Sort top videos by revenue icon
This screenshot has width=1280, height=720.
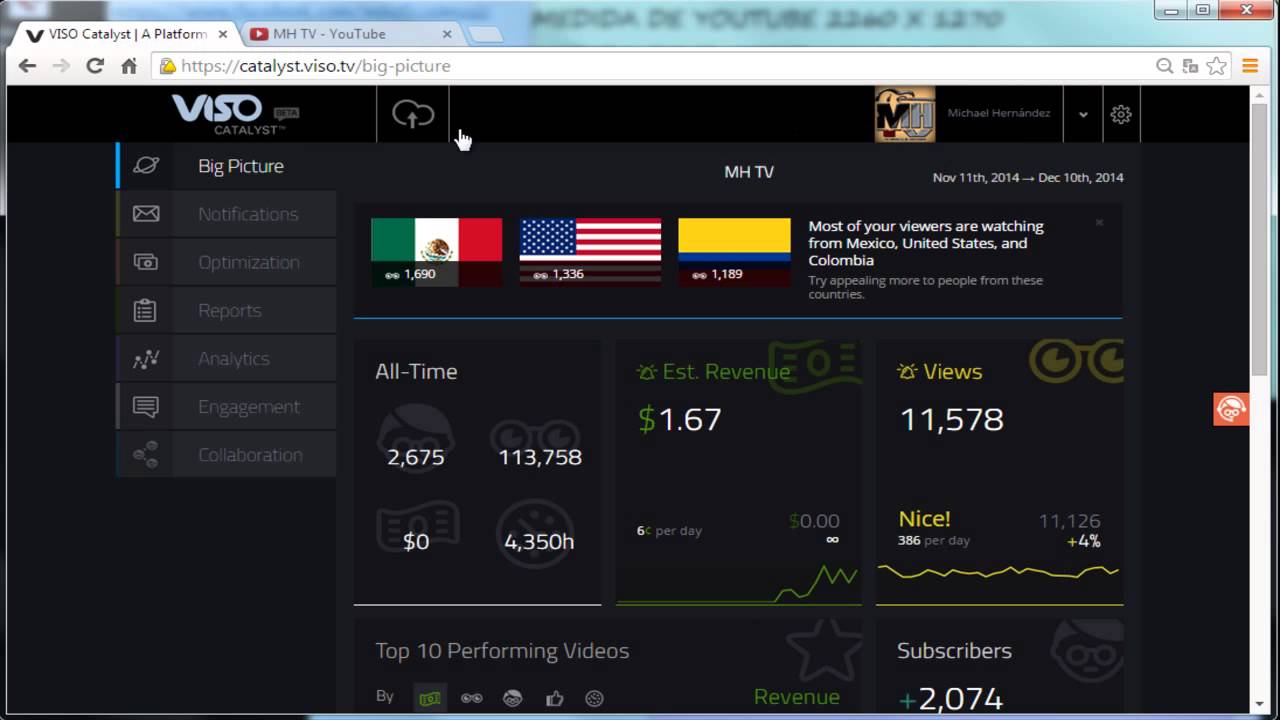(x=430, y=698)
